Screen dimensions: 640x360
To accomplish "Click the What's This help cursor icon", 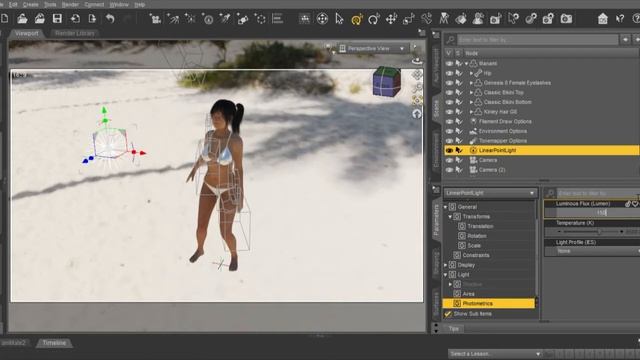I will pyautogui.click(x=620, y=19).
